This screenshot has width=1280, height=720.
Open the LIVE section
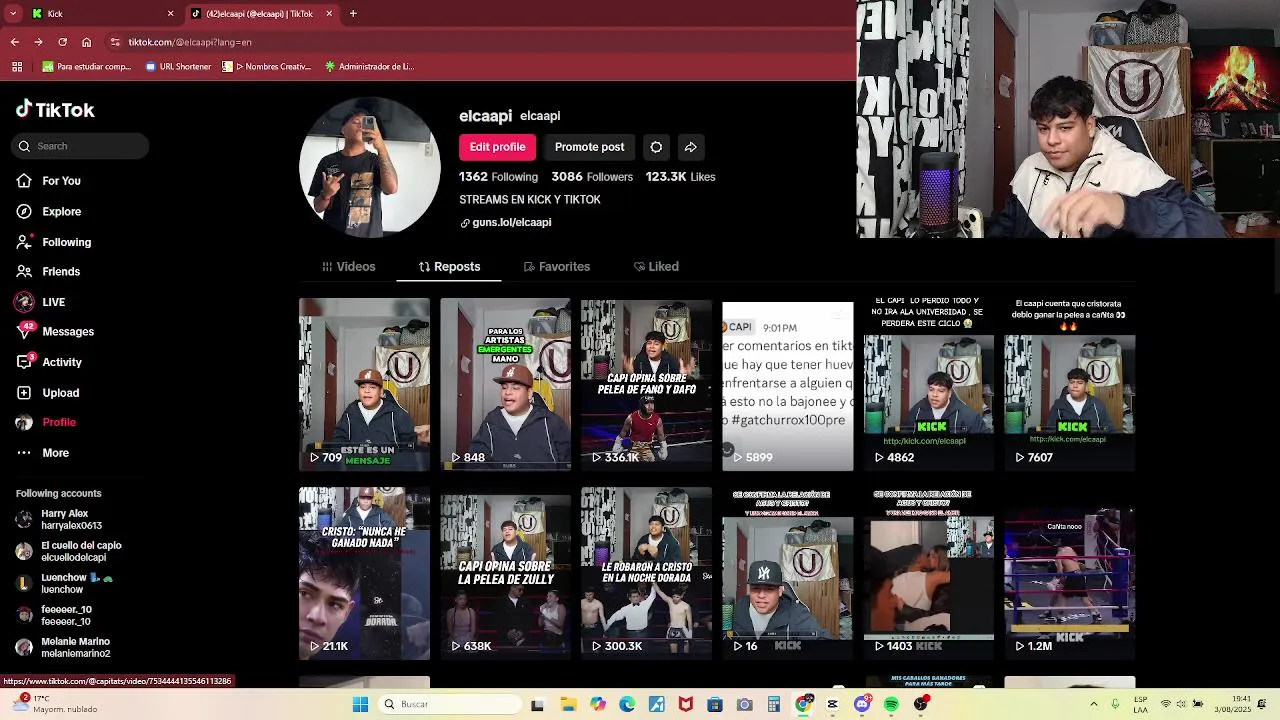pyautogui.click(x=40, y=302)
